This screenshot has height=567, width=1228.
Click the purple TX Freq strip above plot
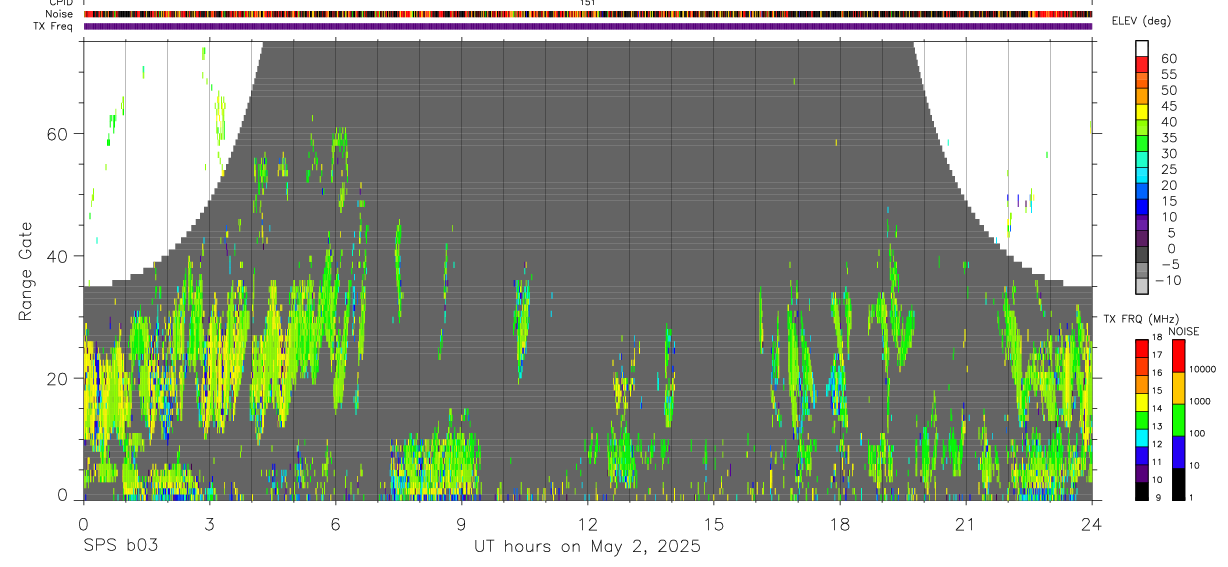coord(588,26)
